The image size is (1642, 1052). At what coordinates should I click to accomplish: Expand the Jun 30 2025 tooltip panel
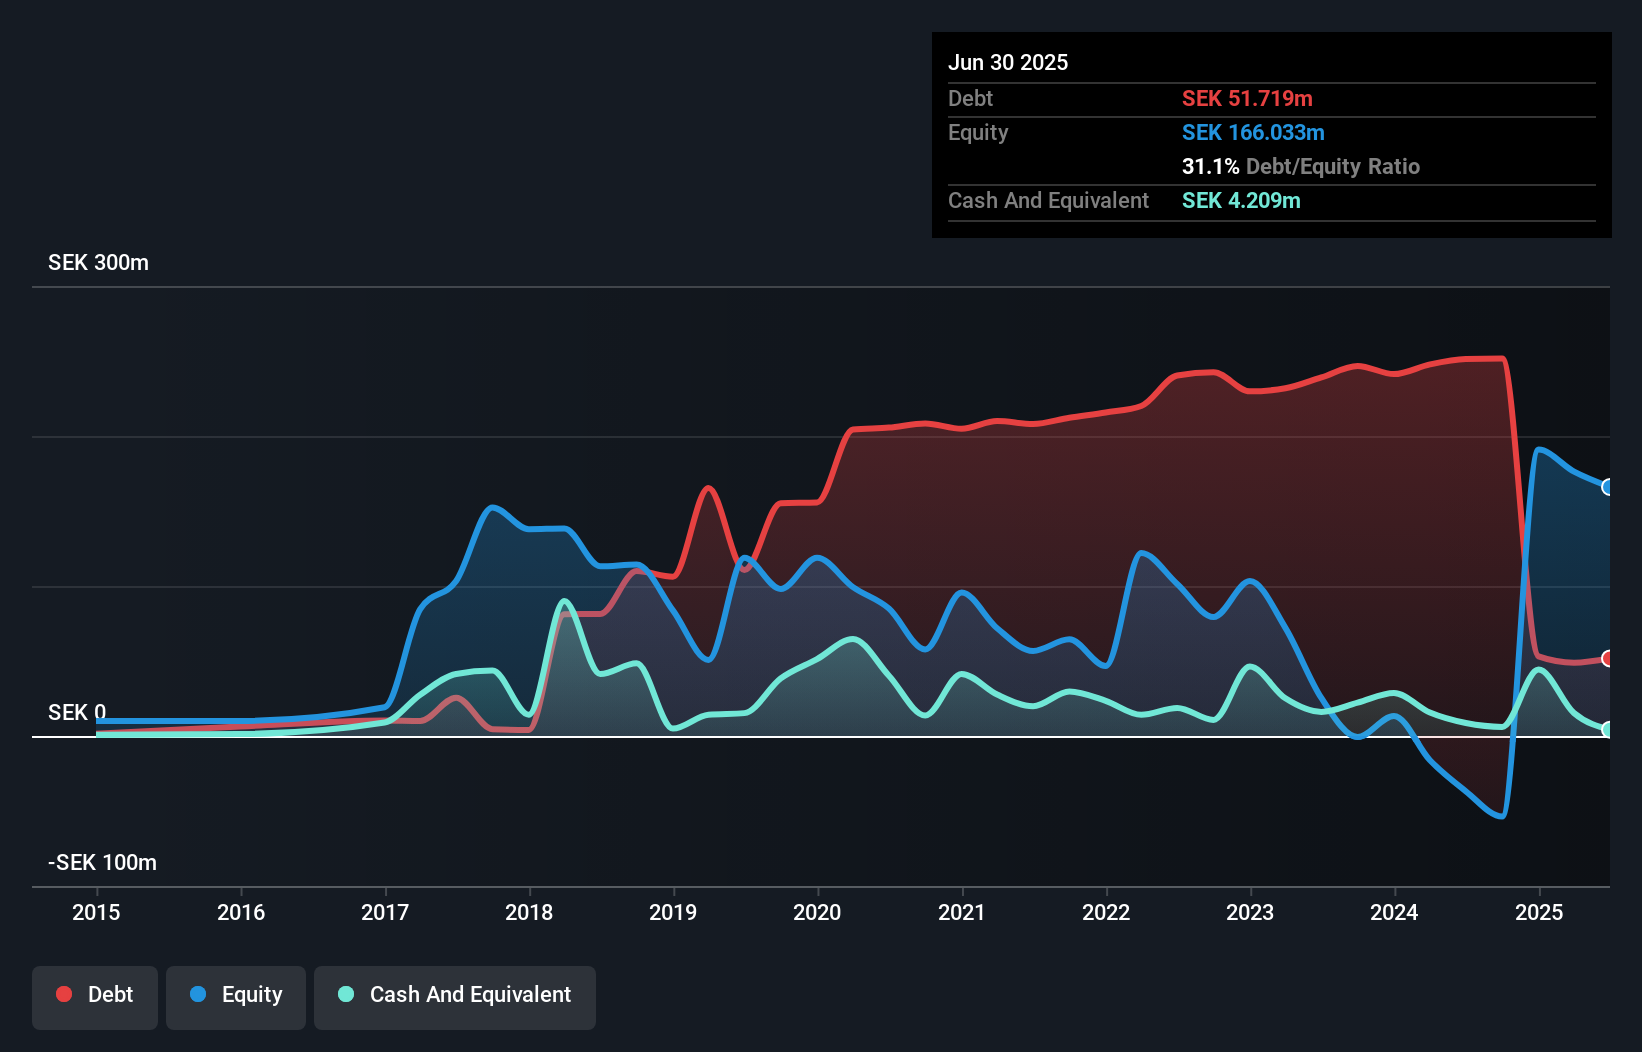pos(1008,62)
